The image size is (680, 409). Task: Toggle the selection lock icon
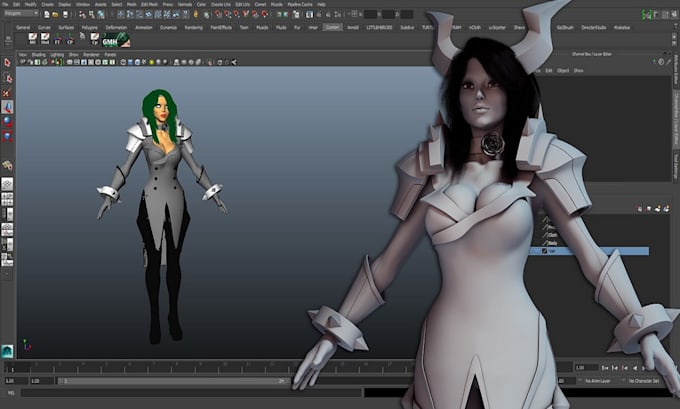click(196, 14)
